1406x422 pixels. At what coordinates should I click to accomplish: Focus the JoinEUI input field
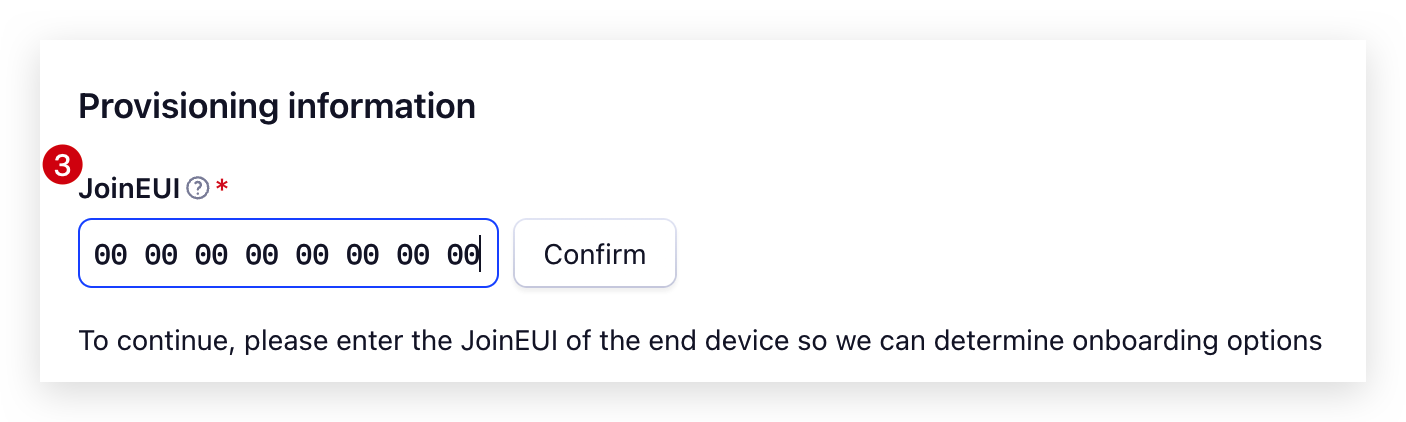[x=288, y=253]
